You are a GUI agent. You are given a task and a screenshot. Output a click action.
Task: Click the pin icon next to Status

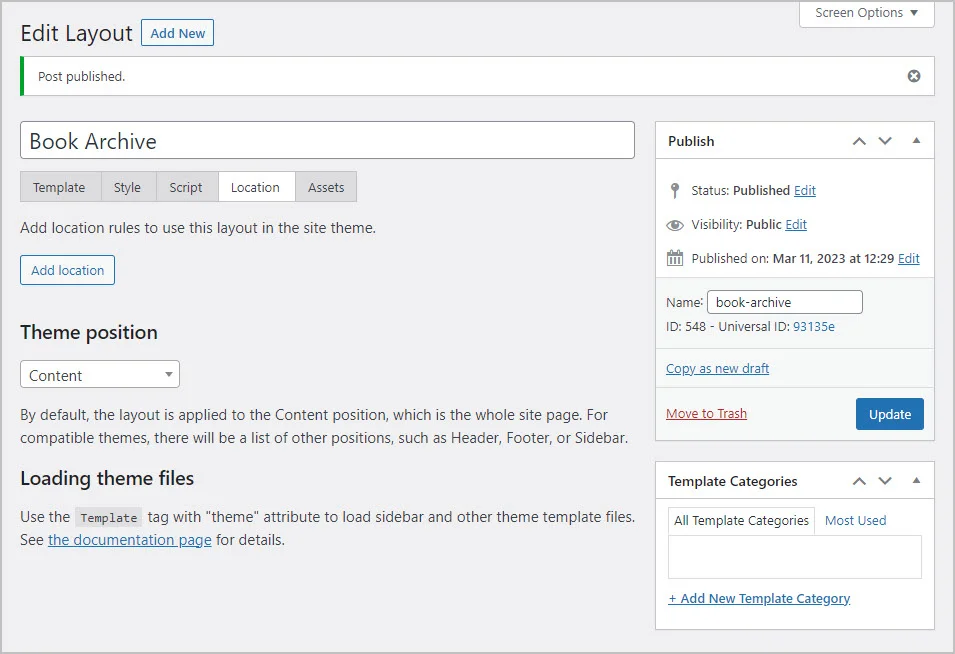675,190
